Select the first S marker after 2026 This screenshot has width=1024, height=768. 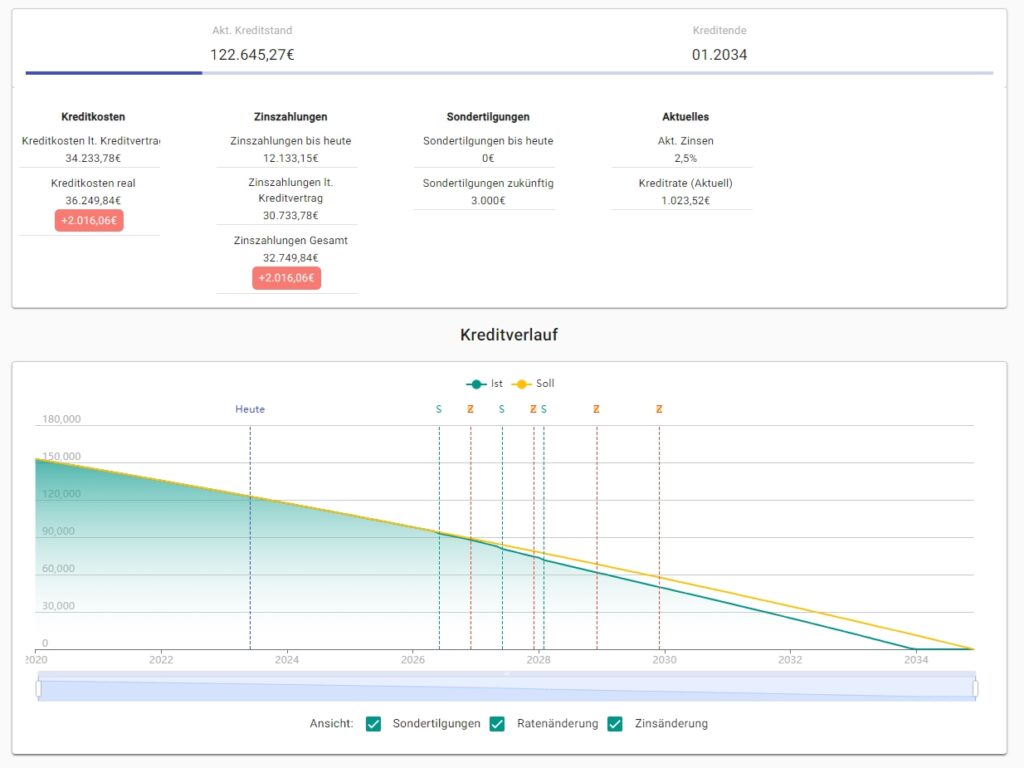(439, 409)
